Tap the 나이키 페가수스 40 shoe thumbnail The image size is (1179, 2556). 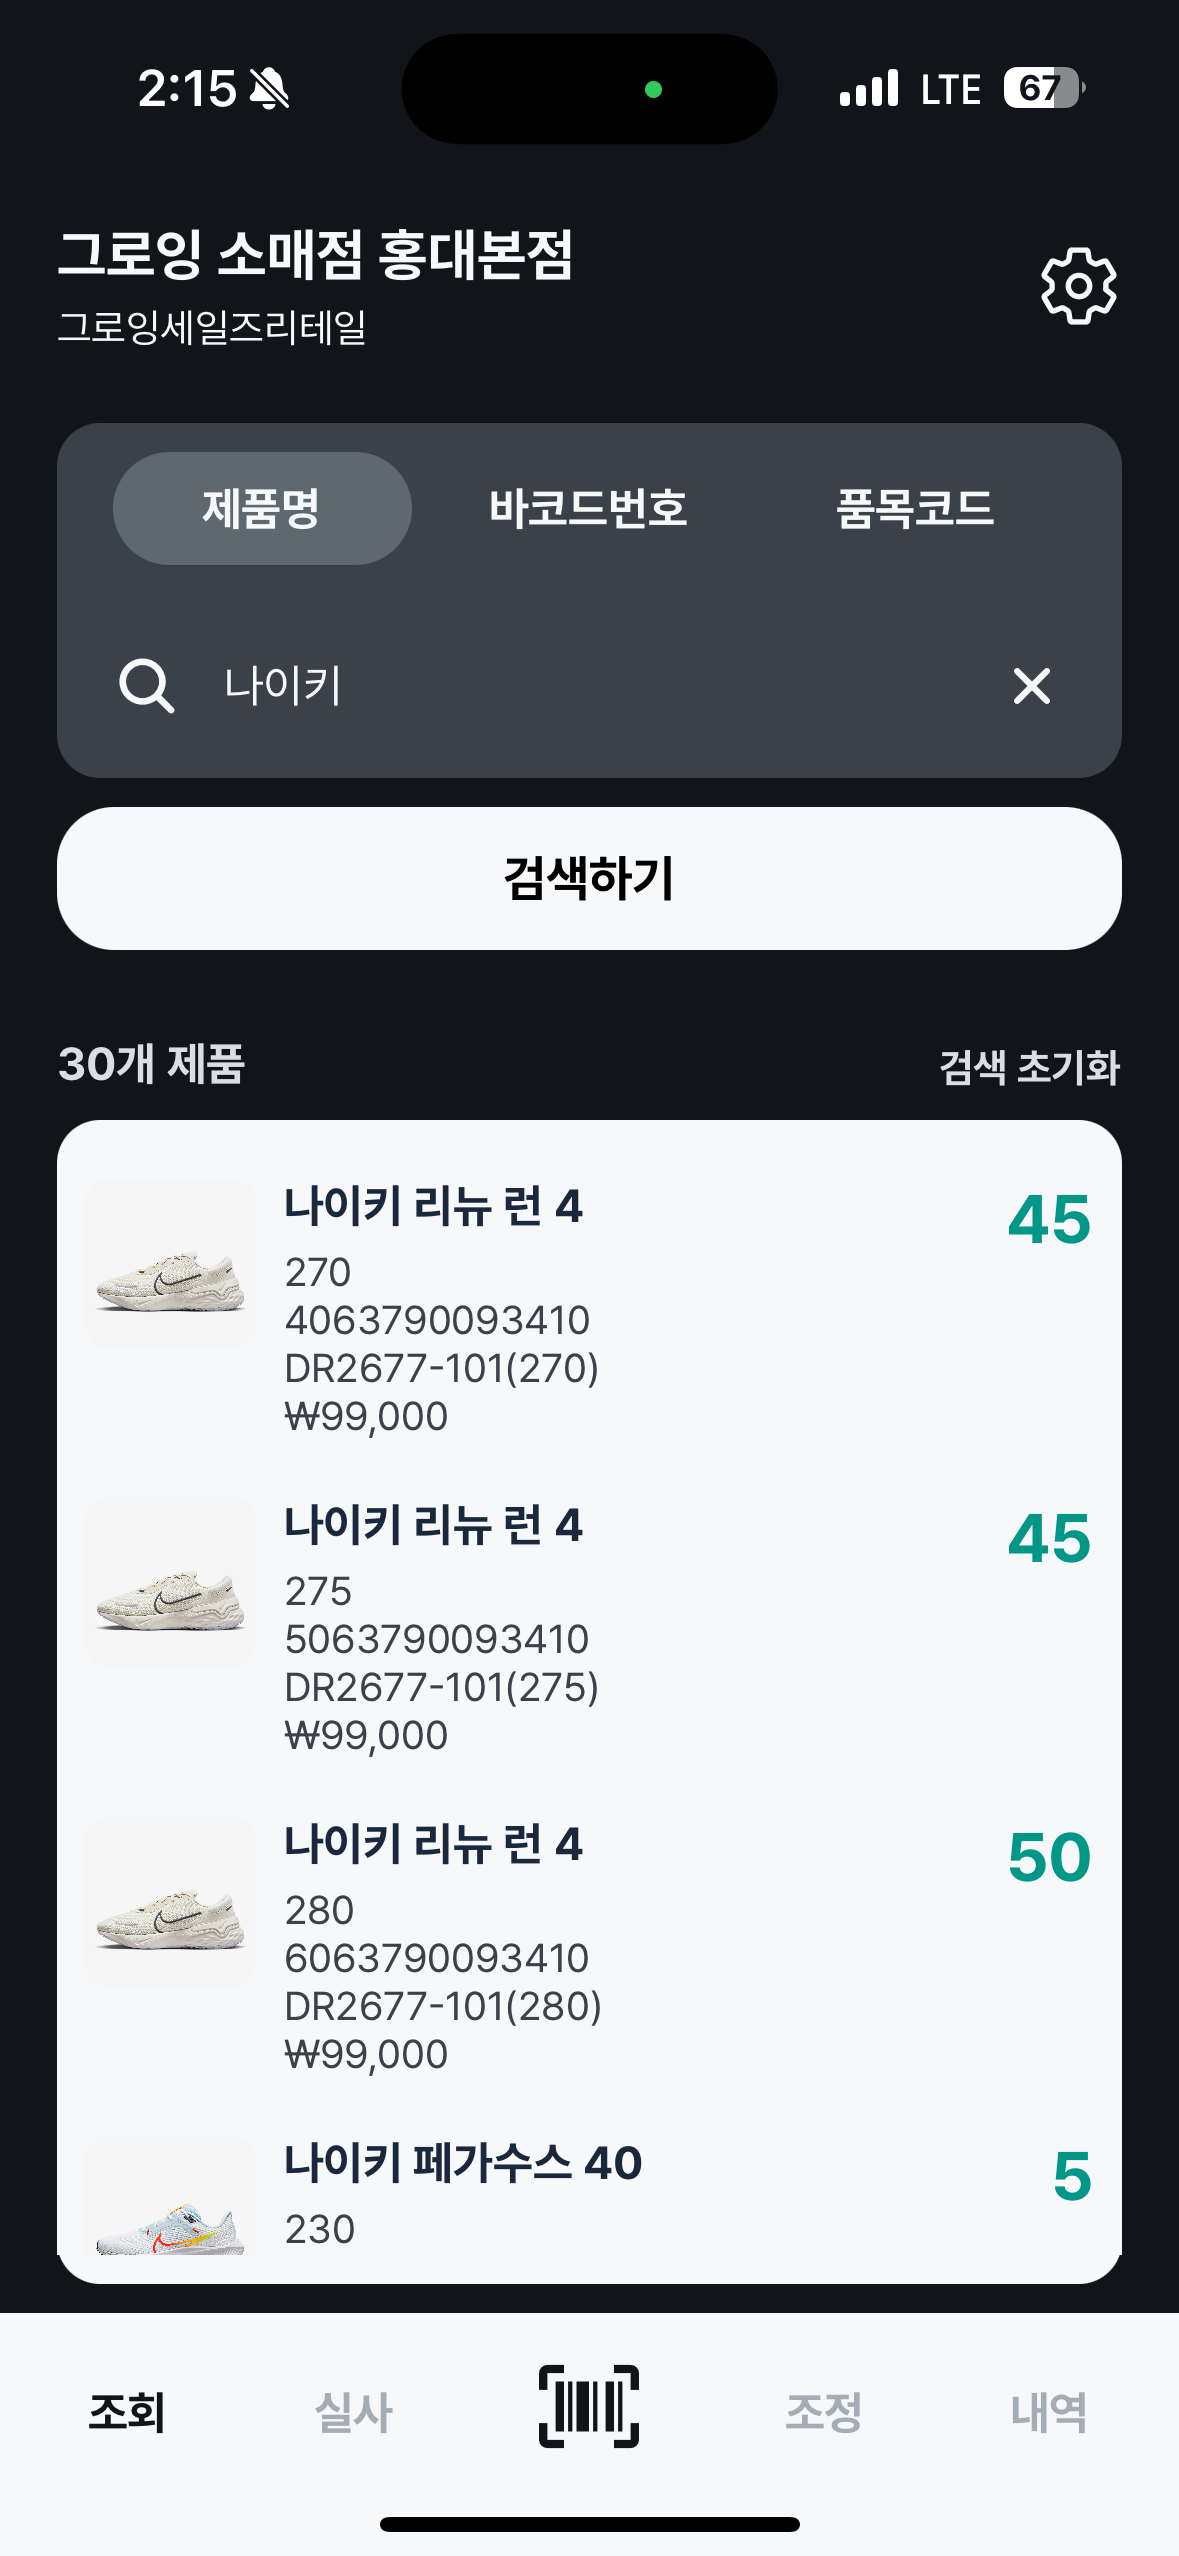171,2200
